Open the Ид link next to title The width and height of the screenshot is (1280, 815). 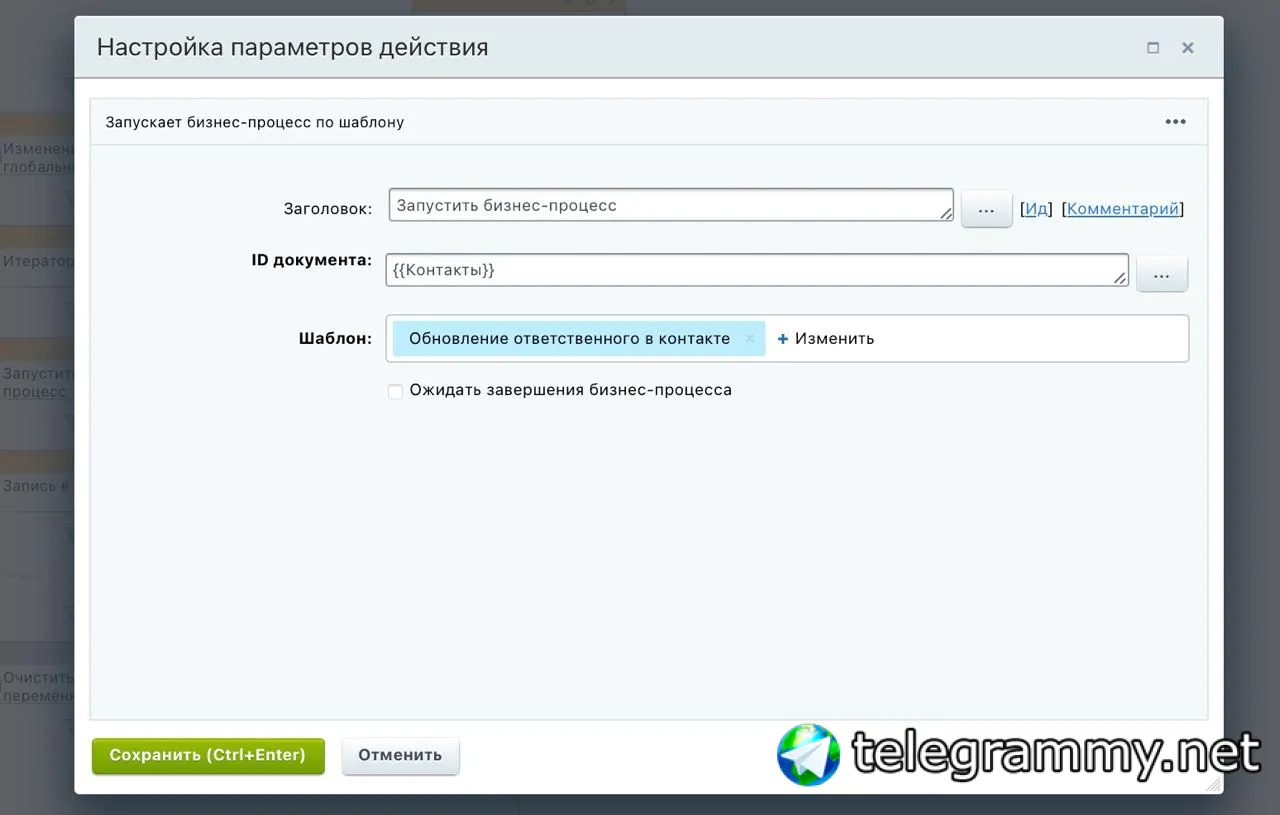pos(1037,209)
